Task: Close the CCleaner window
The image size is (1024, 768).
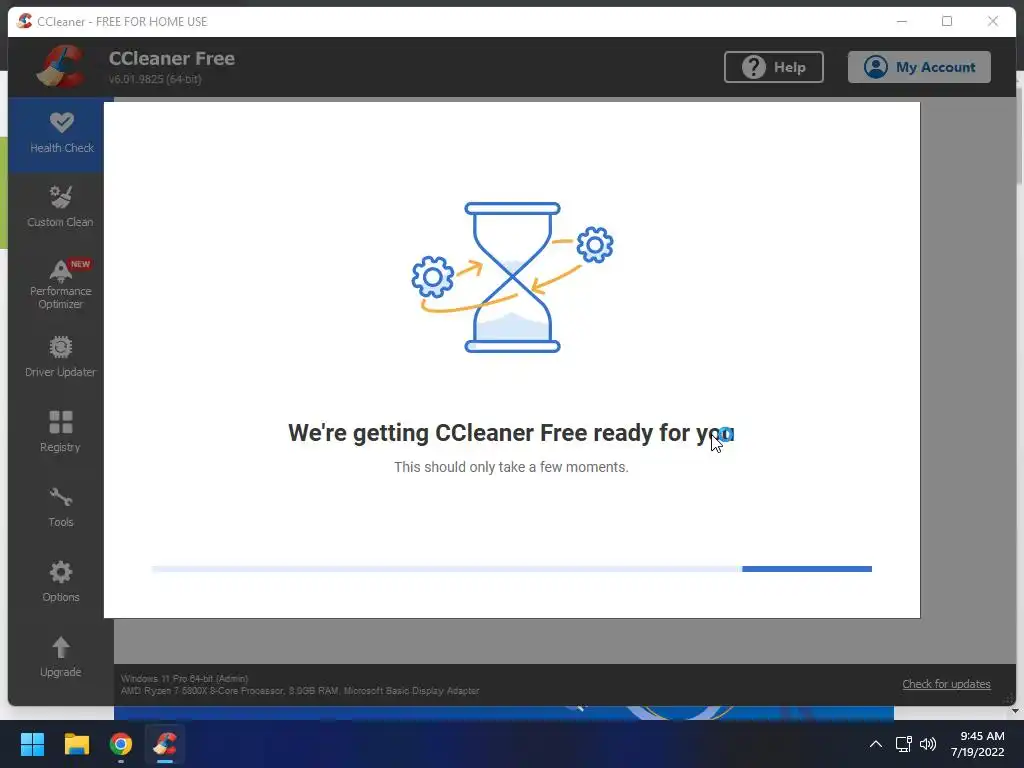Action: tap(993, 21)
